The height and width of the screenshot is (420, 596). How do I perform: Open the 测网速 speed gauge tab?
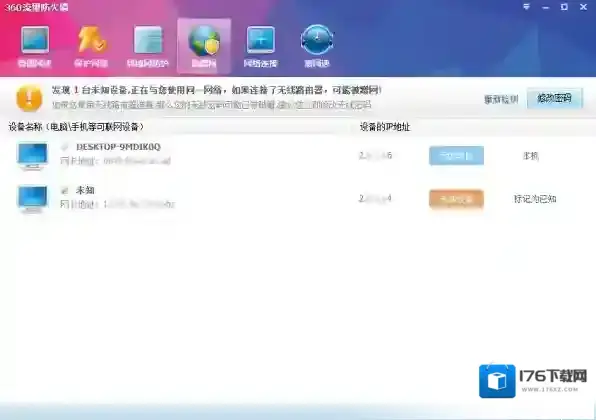point(317,46)
